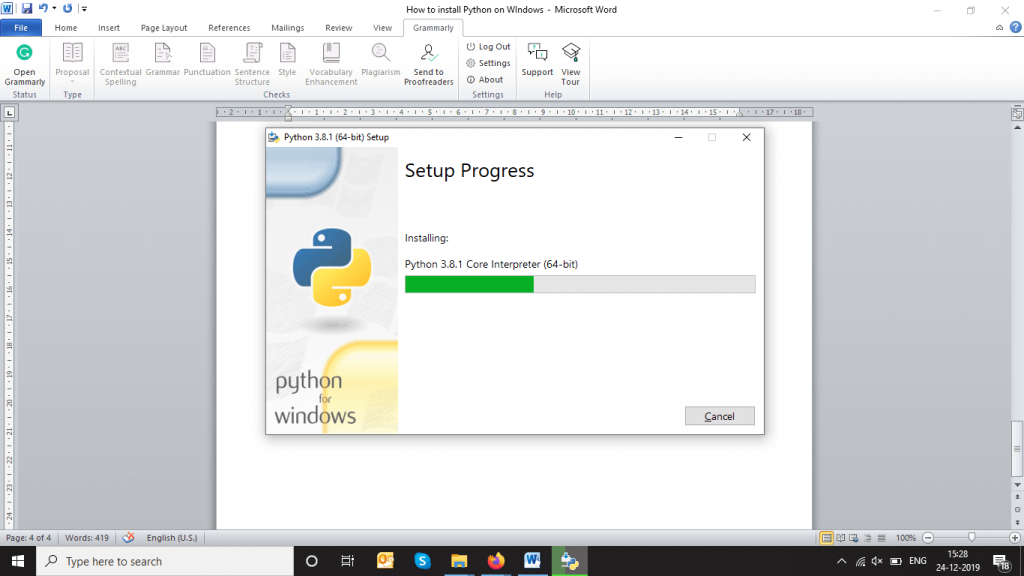
Task: Click the 100% zoom level
Action: 906,538
